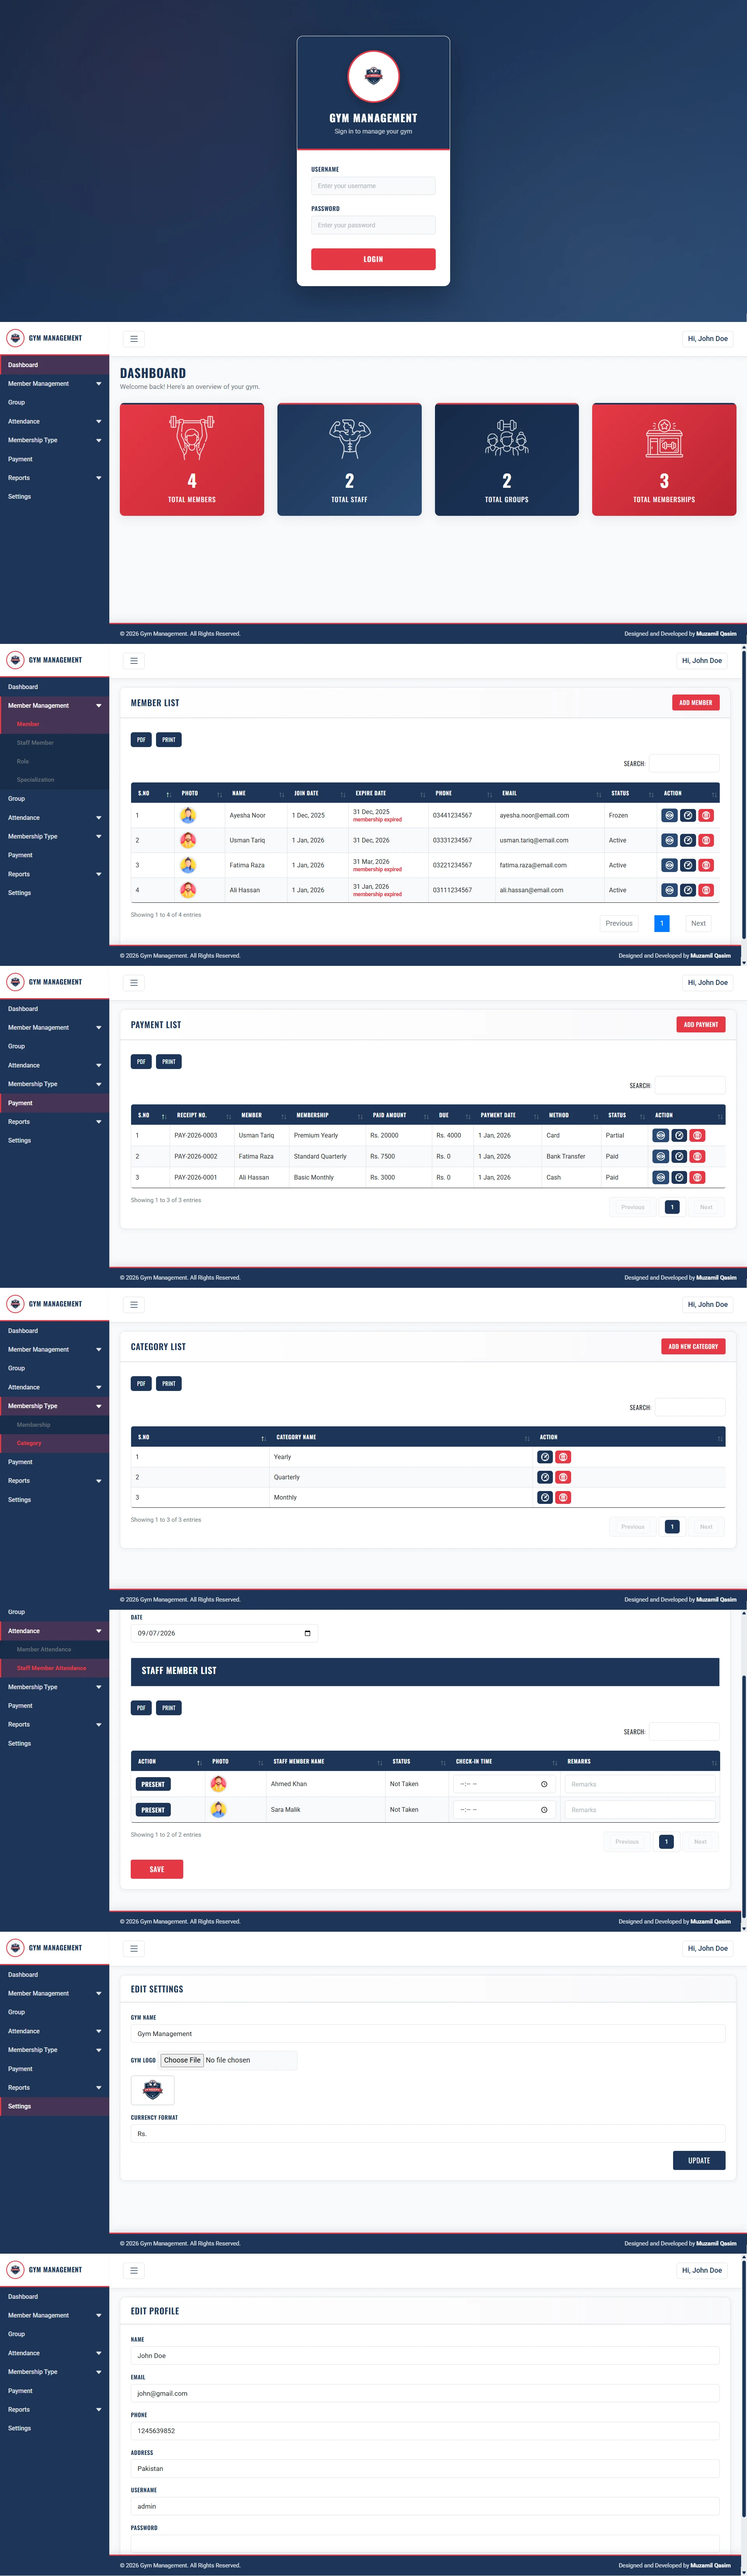Toggle the PRESENT button for Ahmed Khan
The image size is (747, 2576).
[x=153, y=1785]
